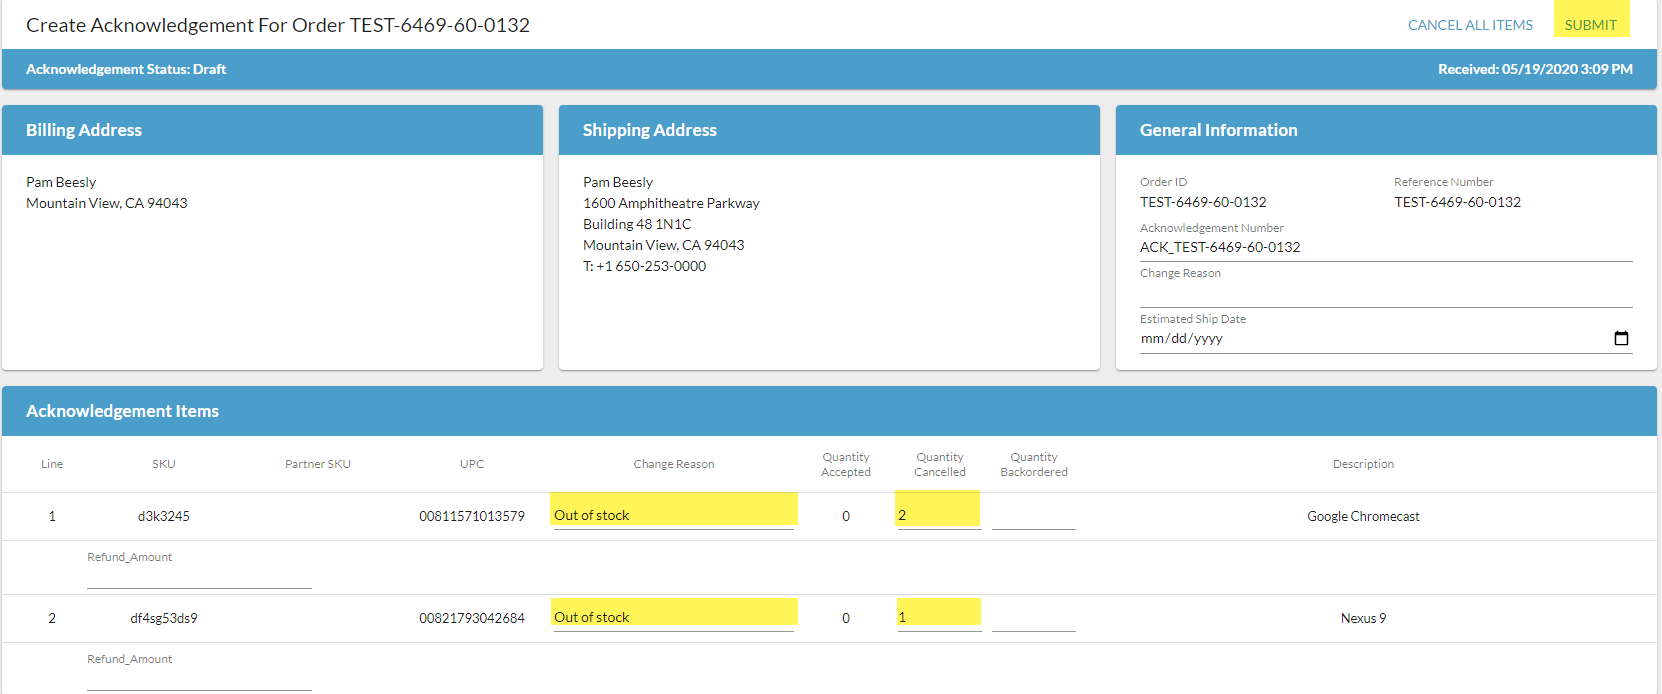Click the SKU column header
This screenshot has height=694, width=1662.
coord(164,464)
